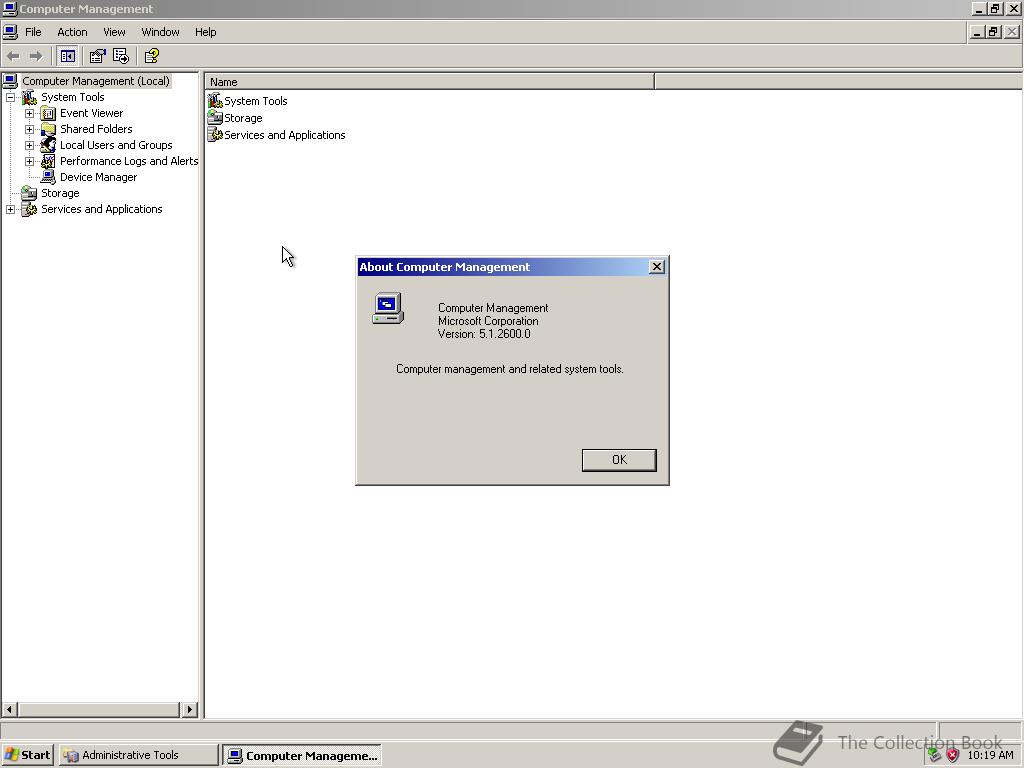Screen dimensions: 1024x768
Task: Select 'Storage' text in the right list
Action: click(243, 118)
